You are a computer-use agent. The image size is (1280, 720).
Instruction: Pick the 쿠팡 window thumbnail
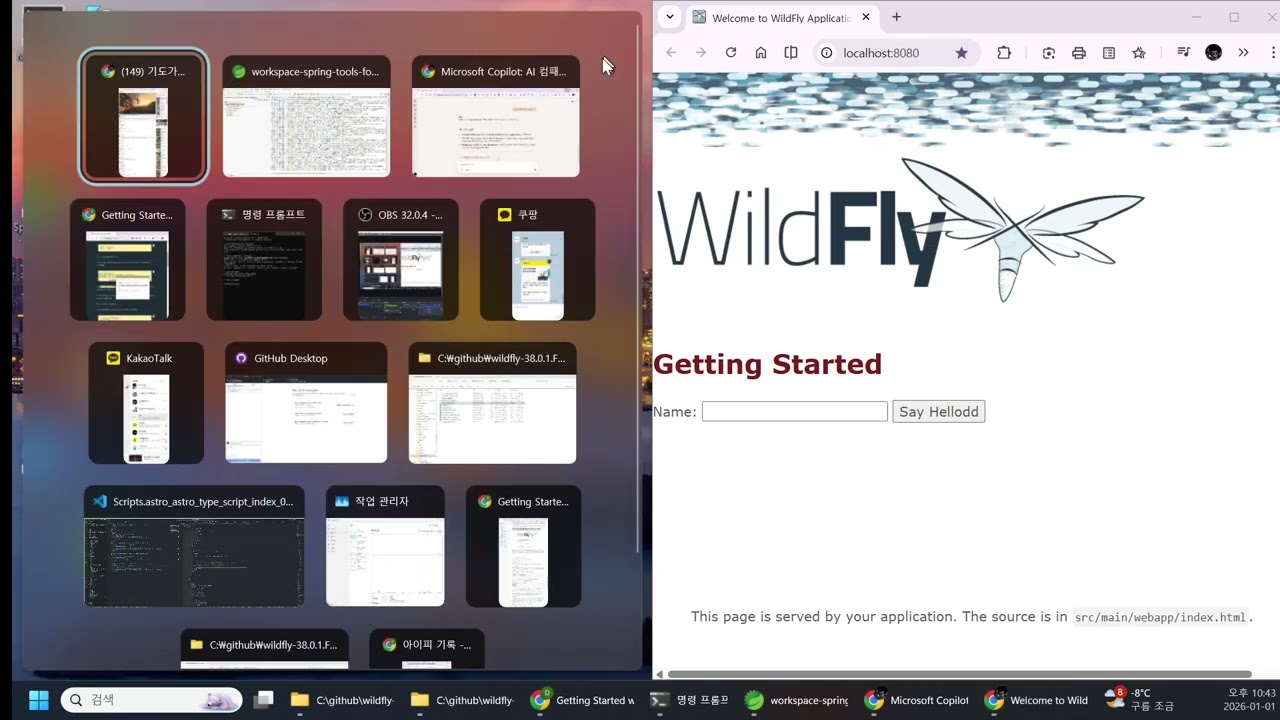pos(538,260)
